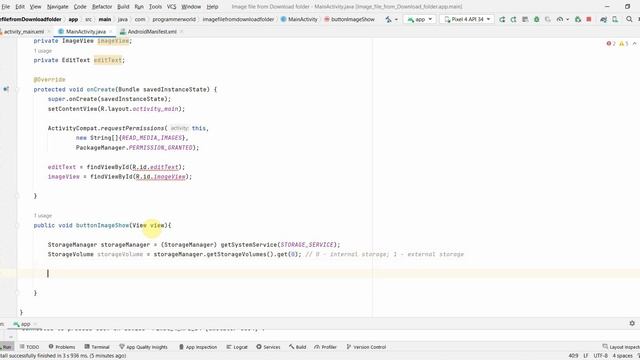
Task: Click Attach Debugger to Android Process icon
Action: click(578, 19)
